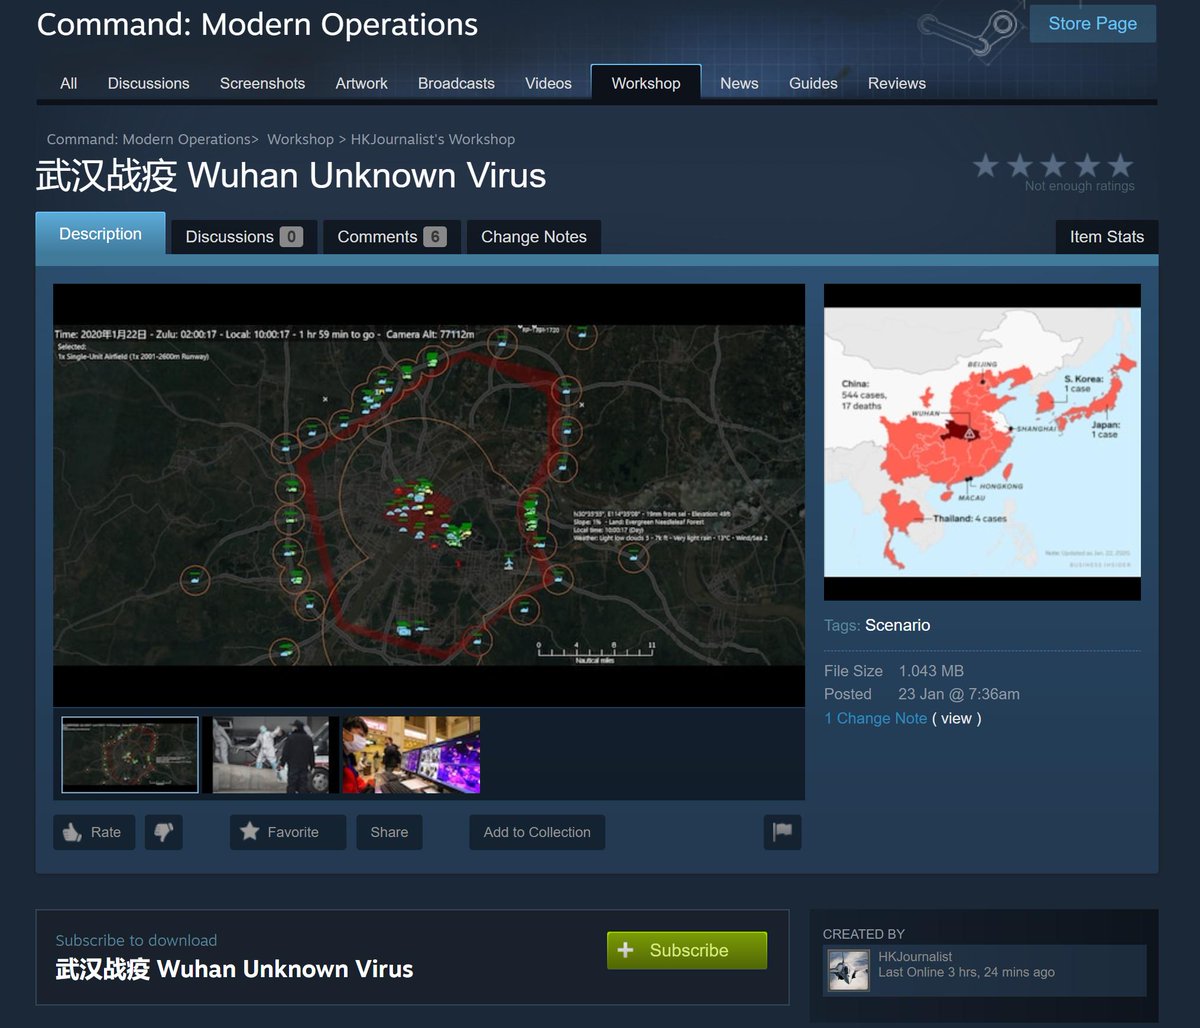
Task: Select the Description tab
Action: (100, 234)
